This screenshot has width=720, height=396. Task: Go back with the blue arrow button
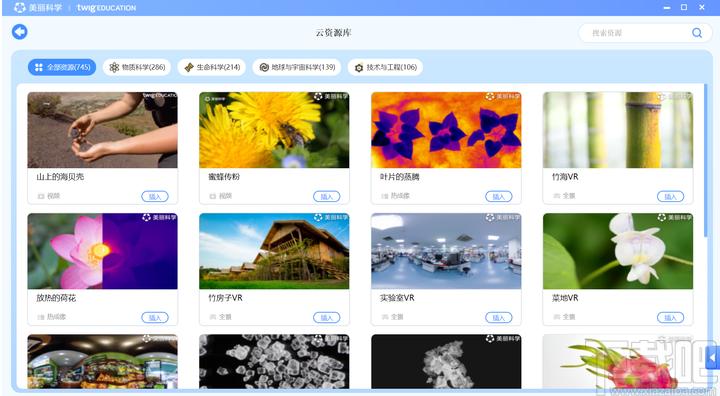20,32
